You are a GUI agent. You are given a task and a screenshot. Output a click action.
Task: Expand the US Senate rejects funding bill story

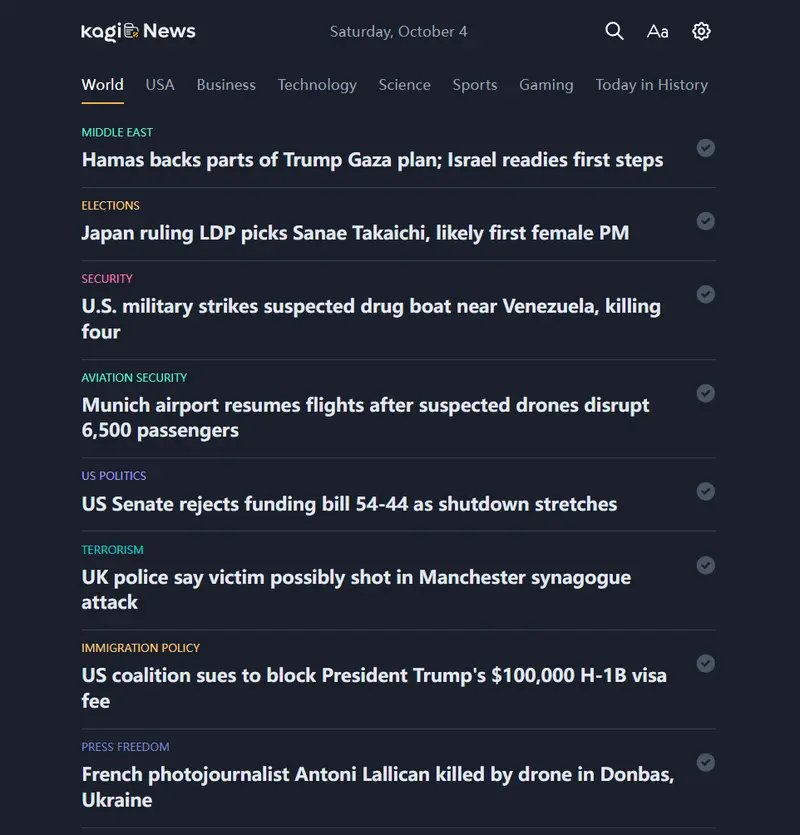349,504
